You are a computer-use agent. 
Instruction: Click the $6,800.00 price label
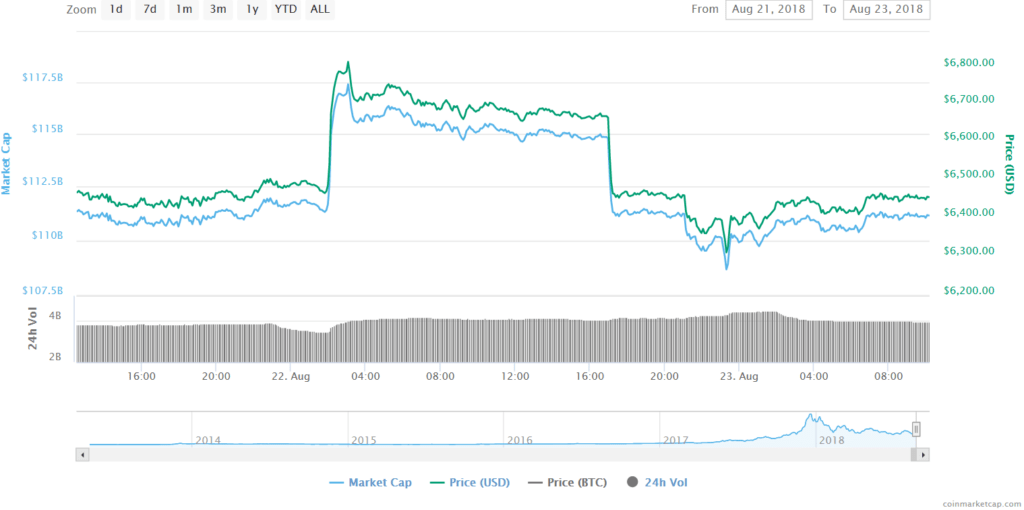[x=969, y=63]
